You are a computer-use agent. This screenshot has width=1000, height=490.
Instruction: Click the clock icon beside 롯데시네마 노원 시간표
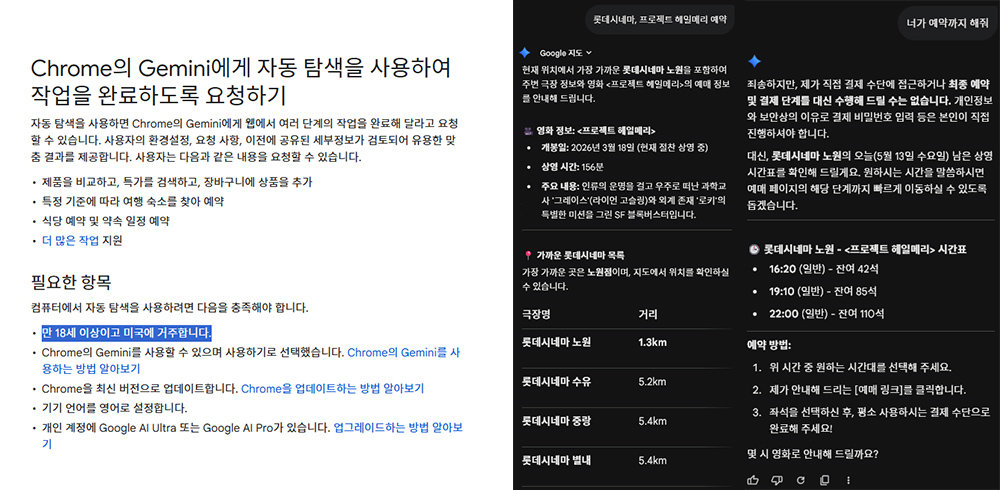(x=754, y=249)
